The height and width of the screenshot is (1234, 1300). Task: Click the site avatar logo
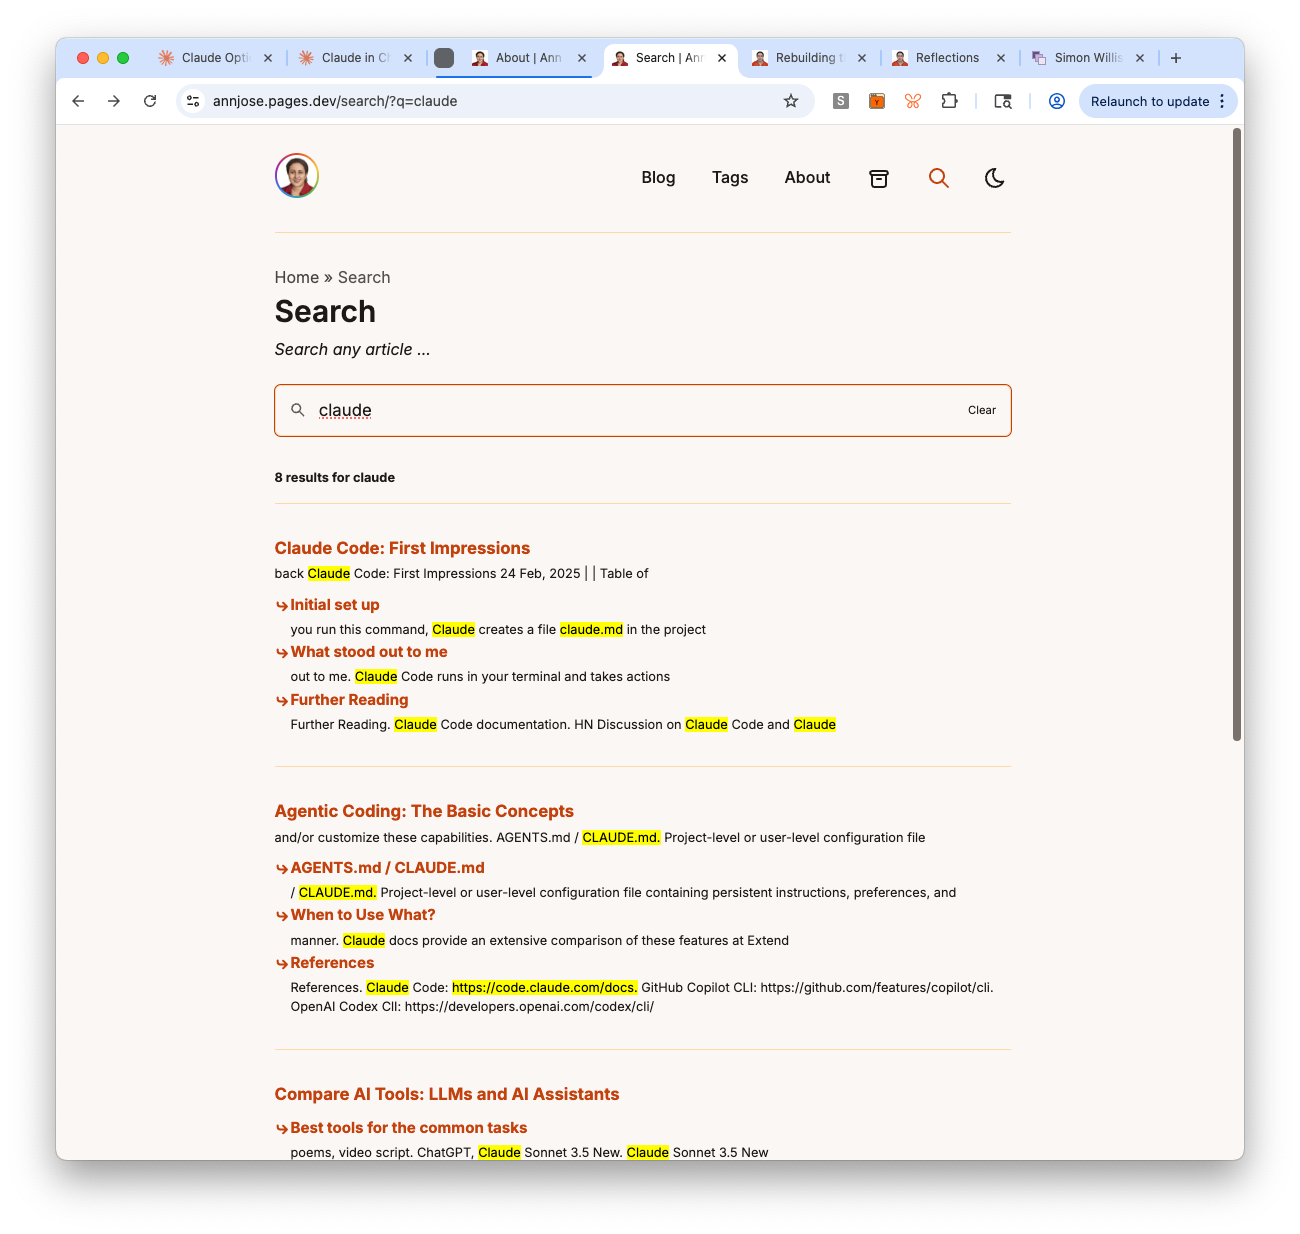coord(296,175)
